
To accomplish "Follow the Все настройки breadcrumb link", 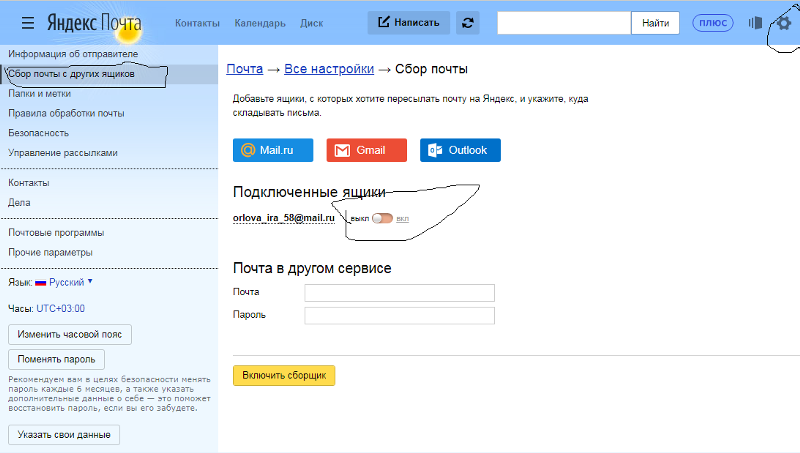I will click(329, 69).
